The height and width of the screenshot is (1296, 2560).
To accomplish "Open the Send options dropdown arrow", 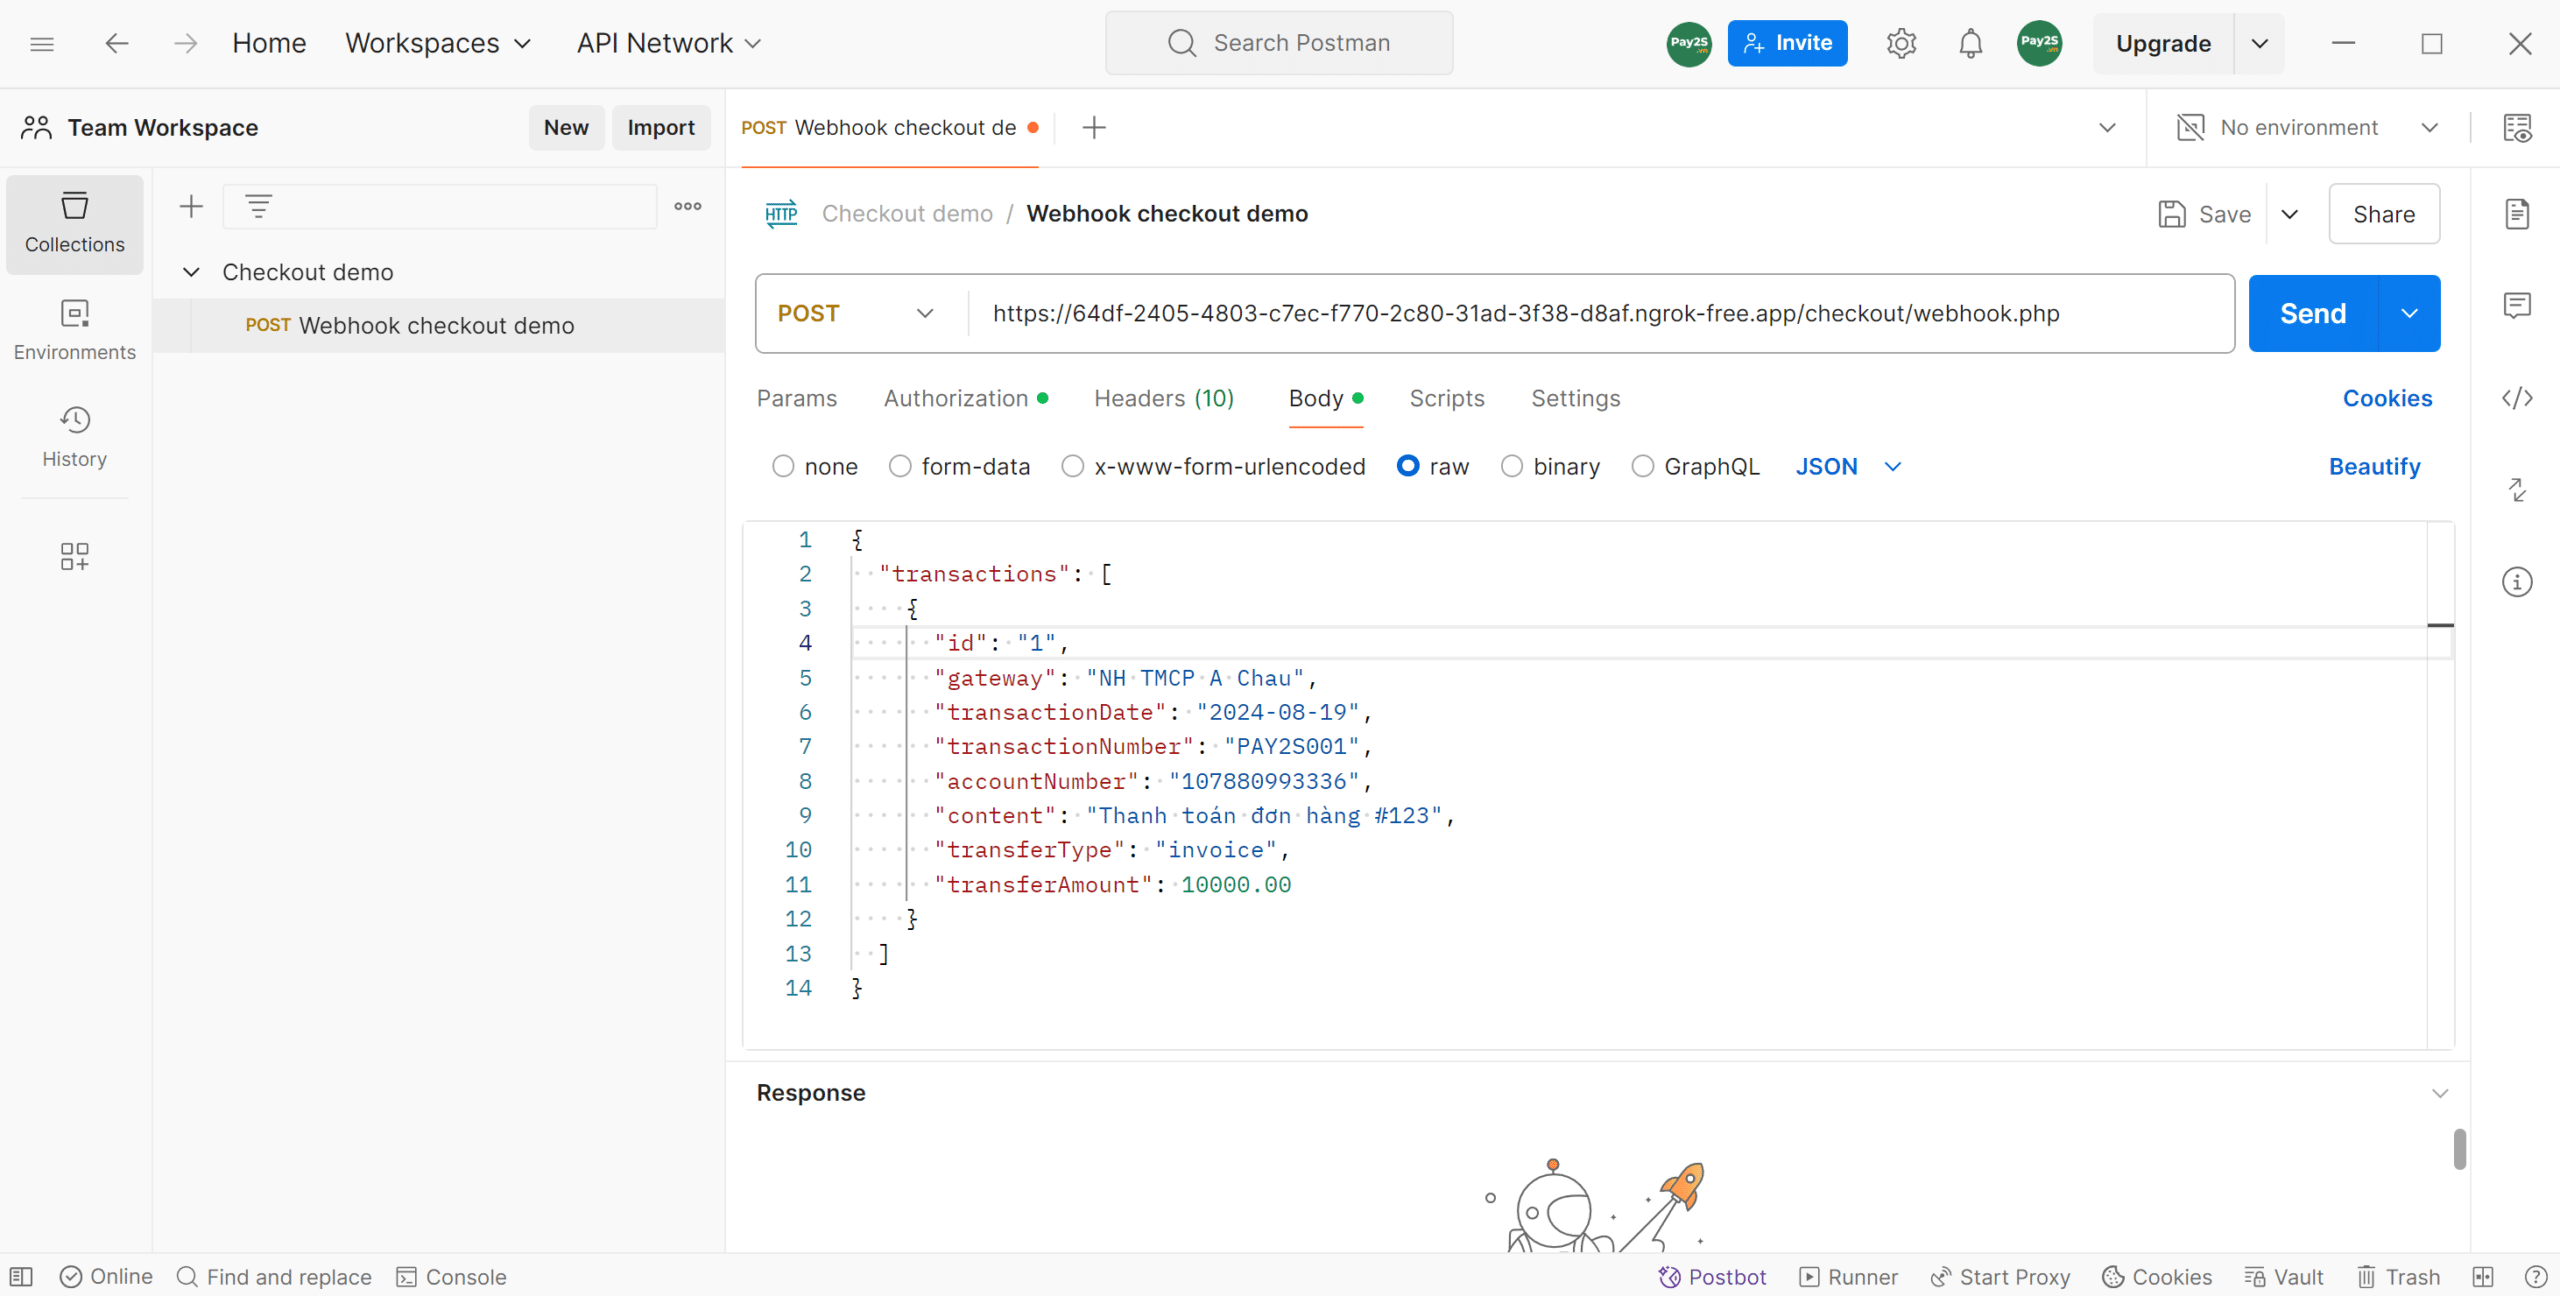I will (2409, 314).
